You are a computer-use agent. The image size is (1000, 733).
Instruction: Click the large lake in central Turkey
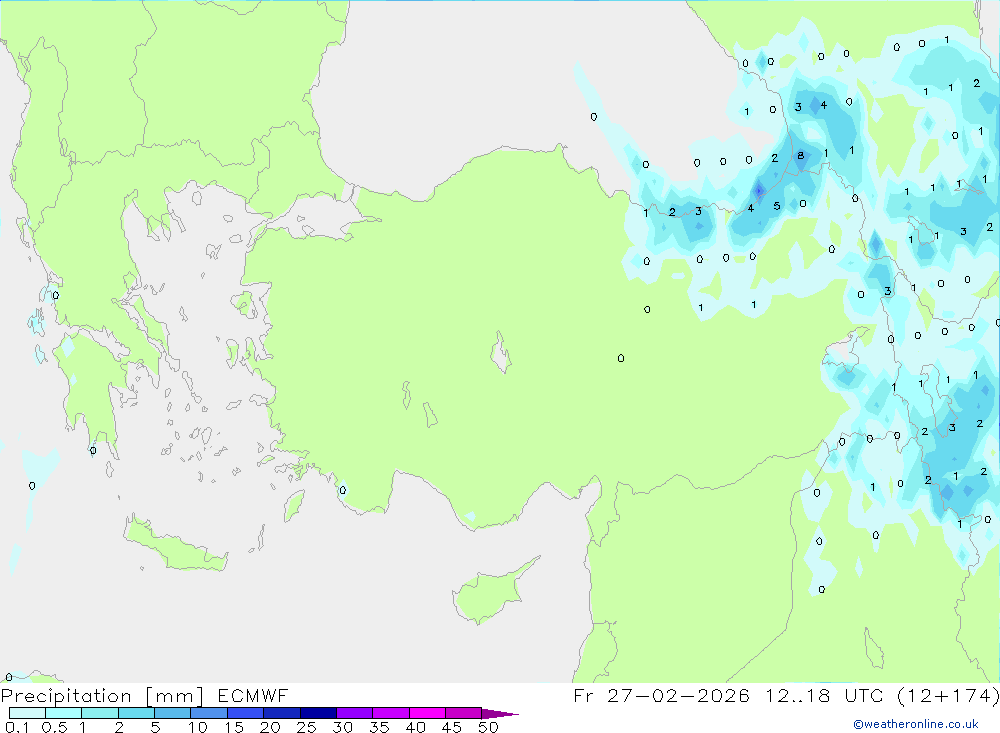pyautogui.click(x=501, y=352)
